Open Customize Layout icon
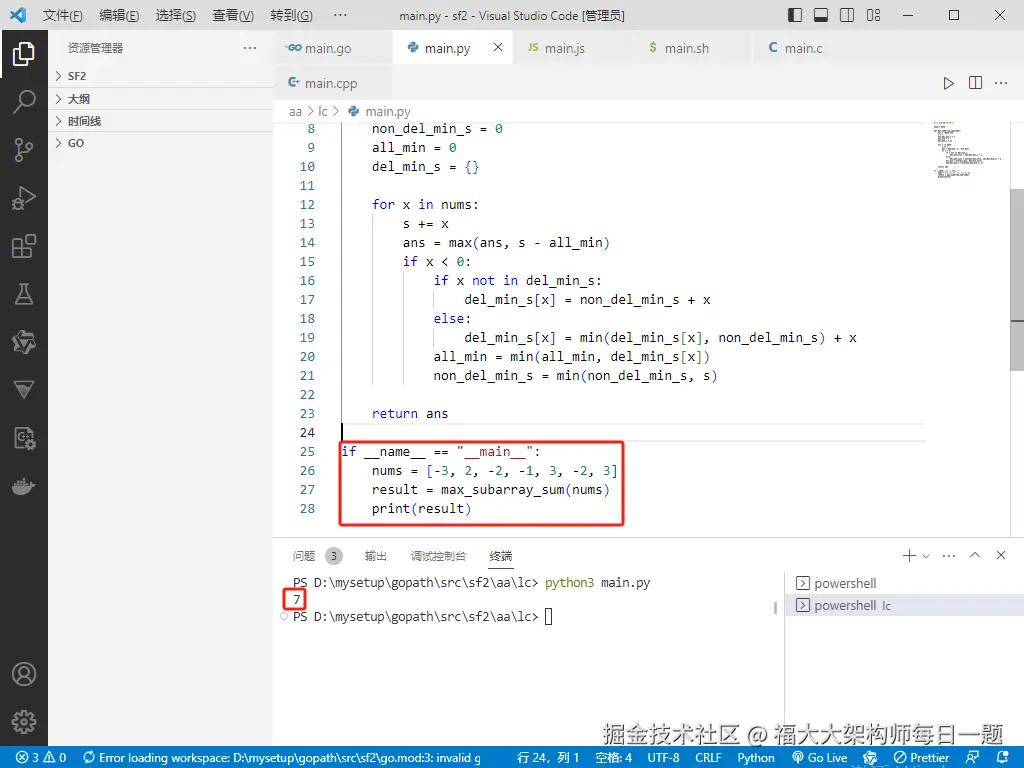The width and height of the screenshot is (1024, 768). (873, 15)
